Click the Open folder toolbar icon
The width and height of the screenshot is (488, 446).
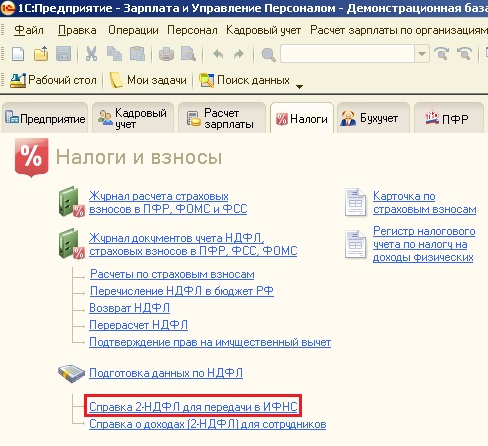pos(41,54)
